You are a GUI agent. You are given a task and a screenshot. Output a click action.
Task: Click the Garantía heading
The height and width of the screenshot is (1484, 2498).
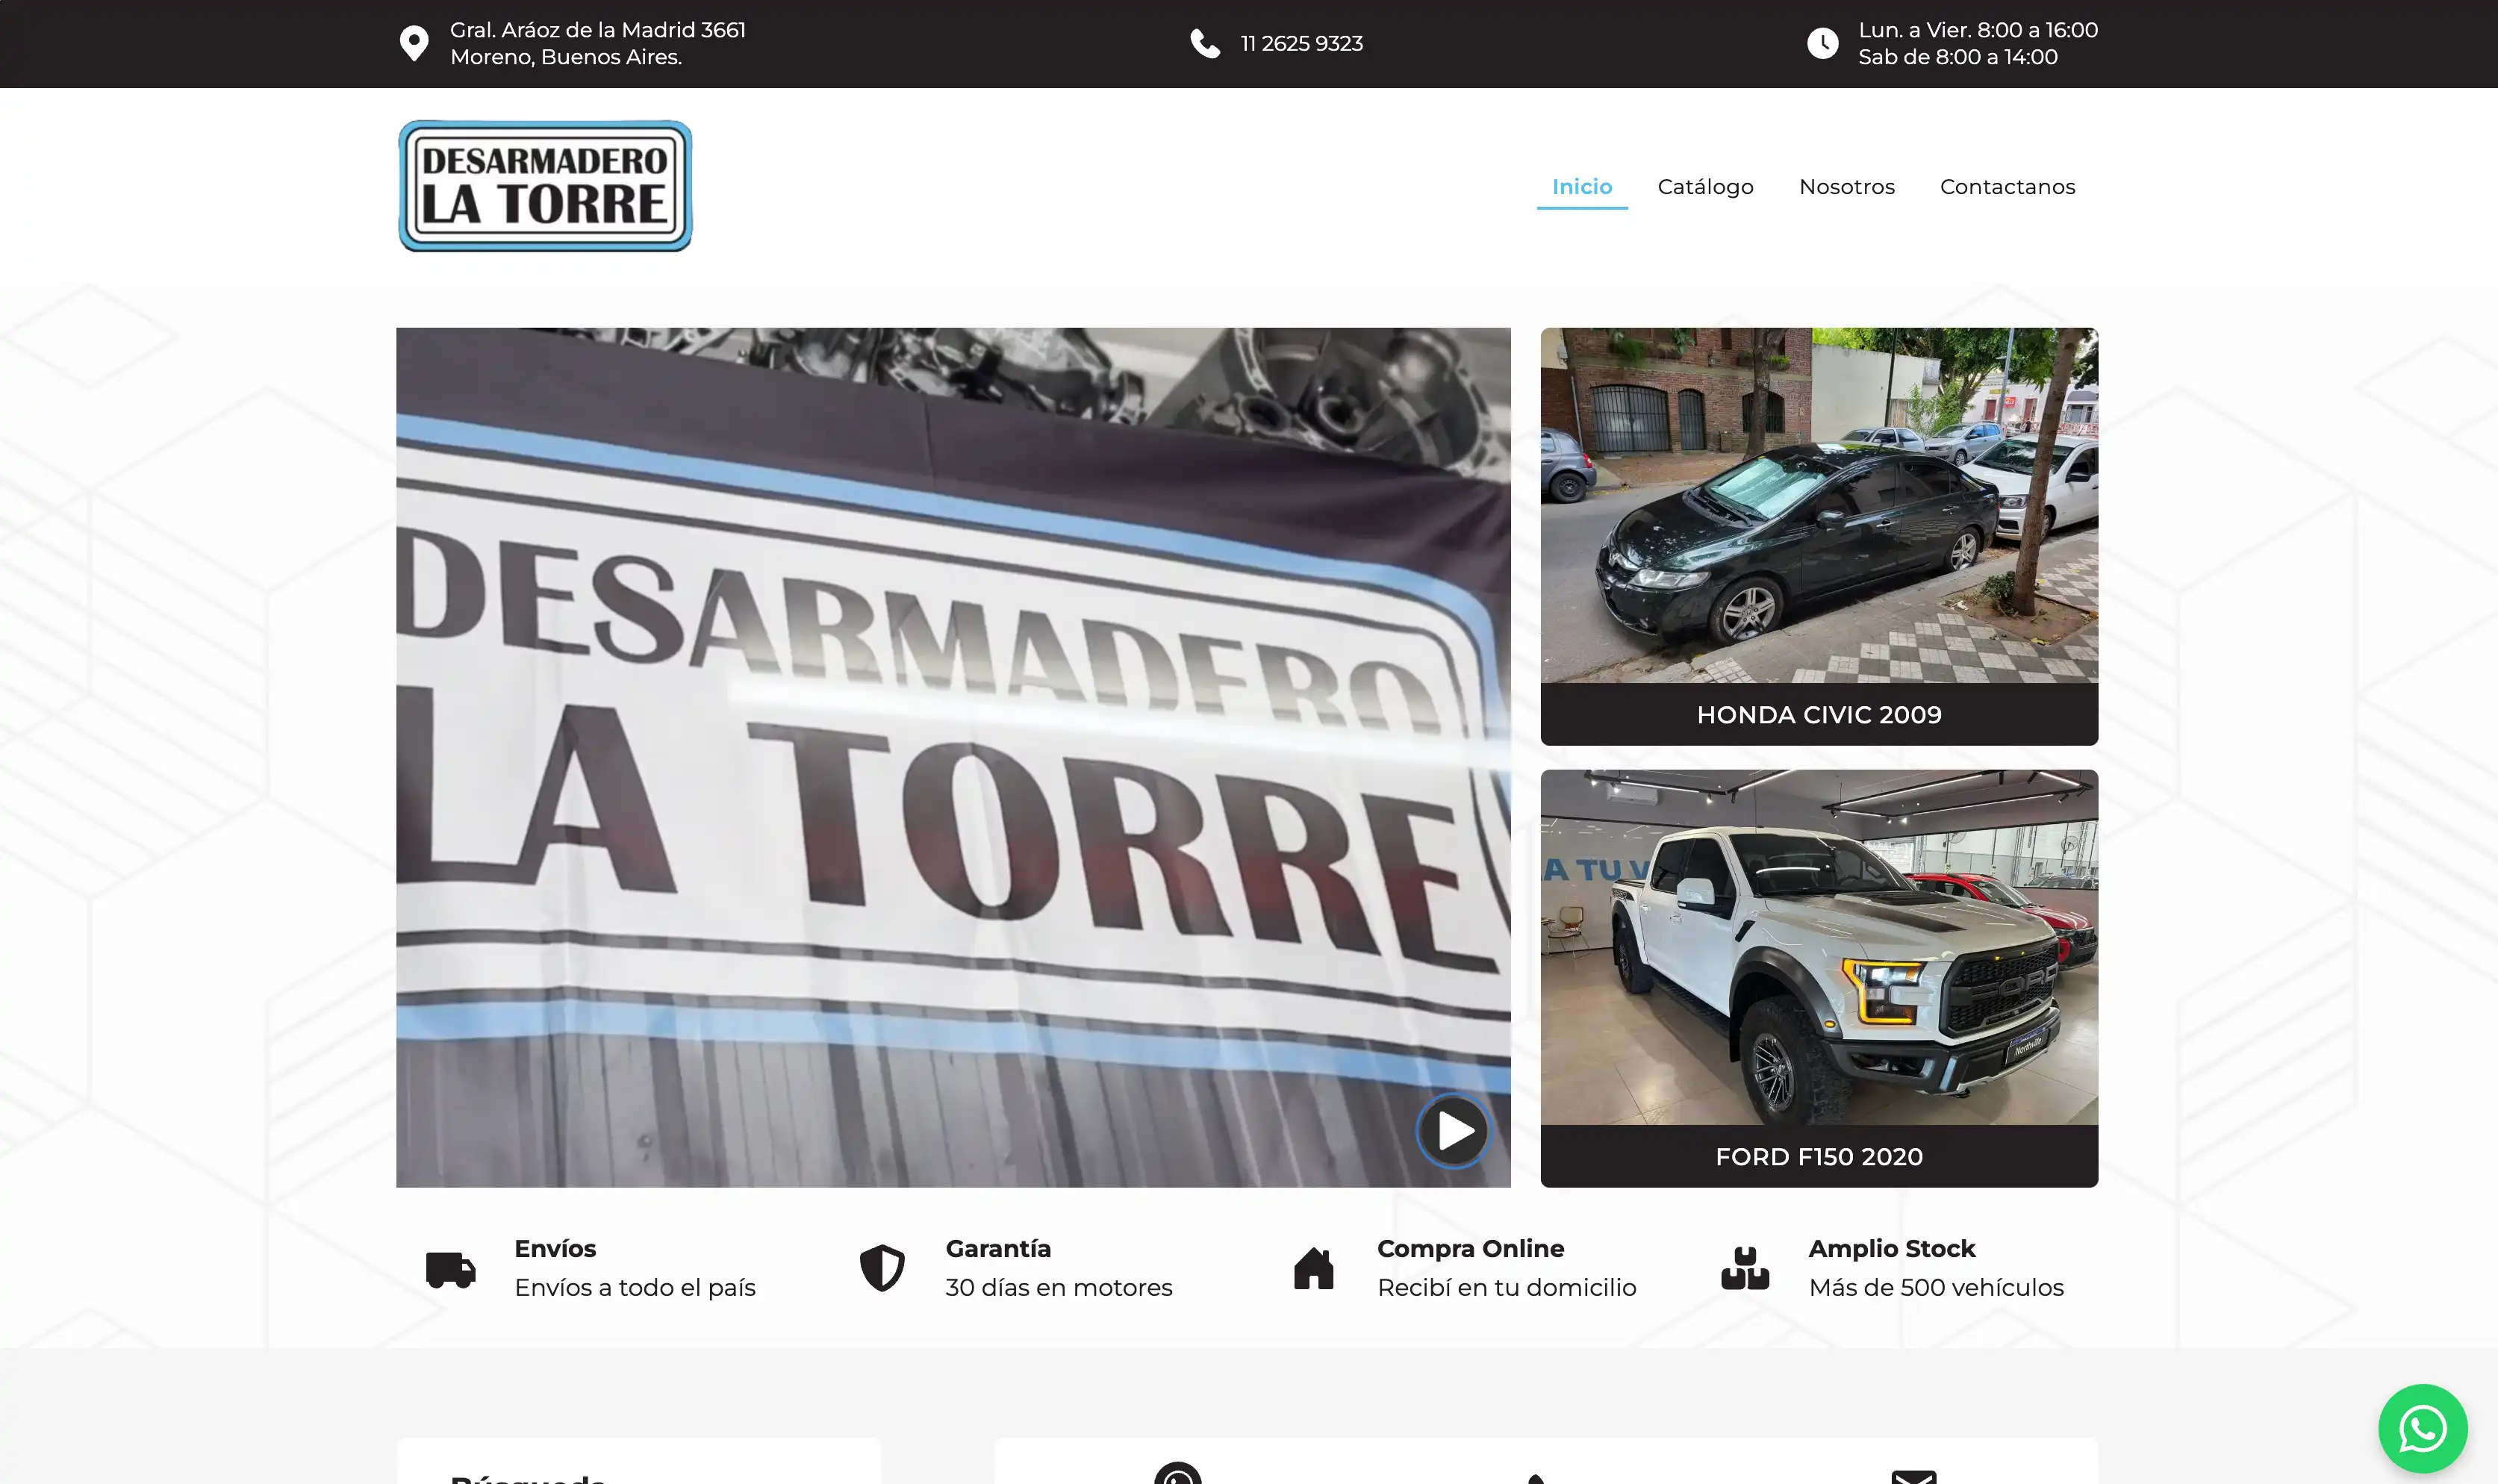[x=998, y=1249]
